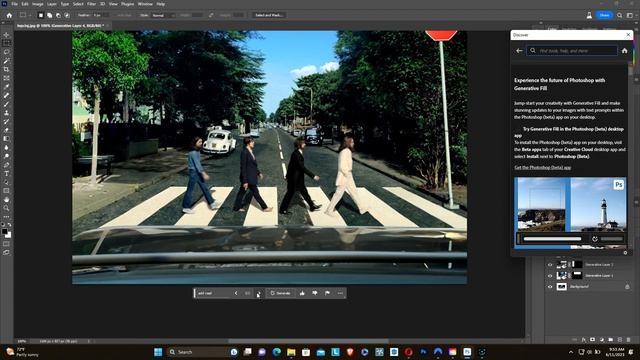Select the Eraser tool

[x=6, y=130]
